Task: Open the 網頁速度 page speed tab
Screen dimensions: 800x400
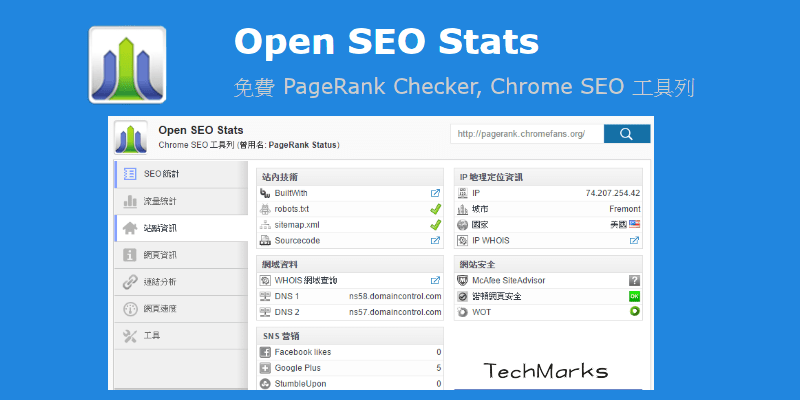Action: pos(180,309)
